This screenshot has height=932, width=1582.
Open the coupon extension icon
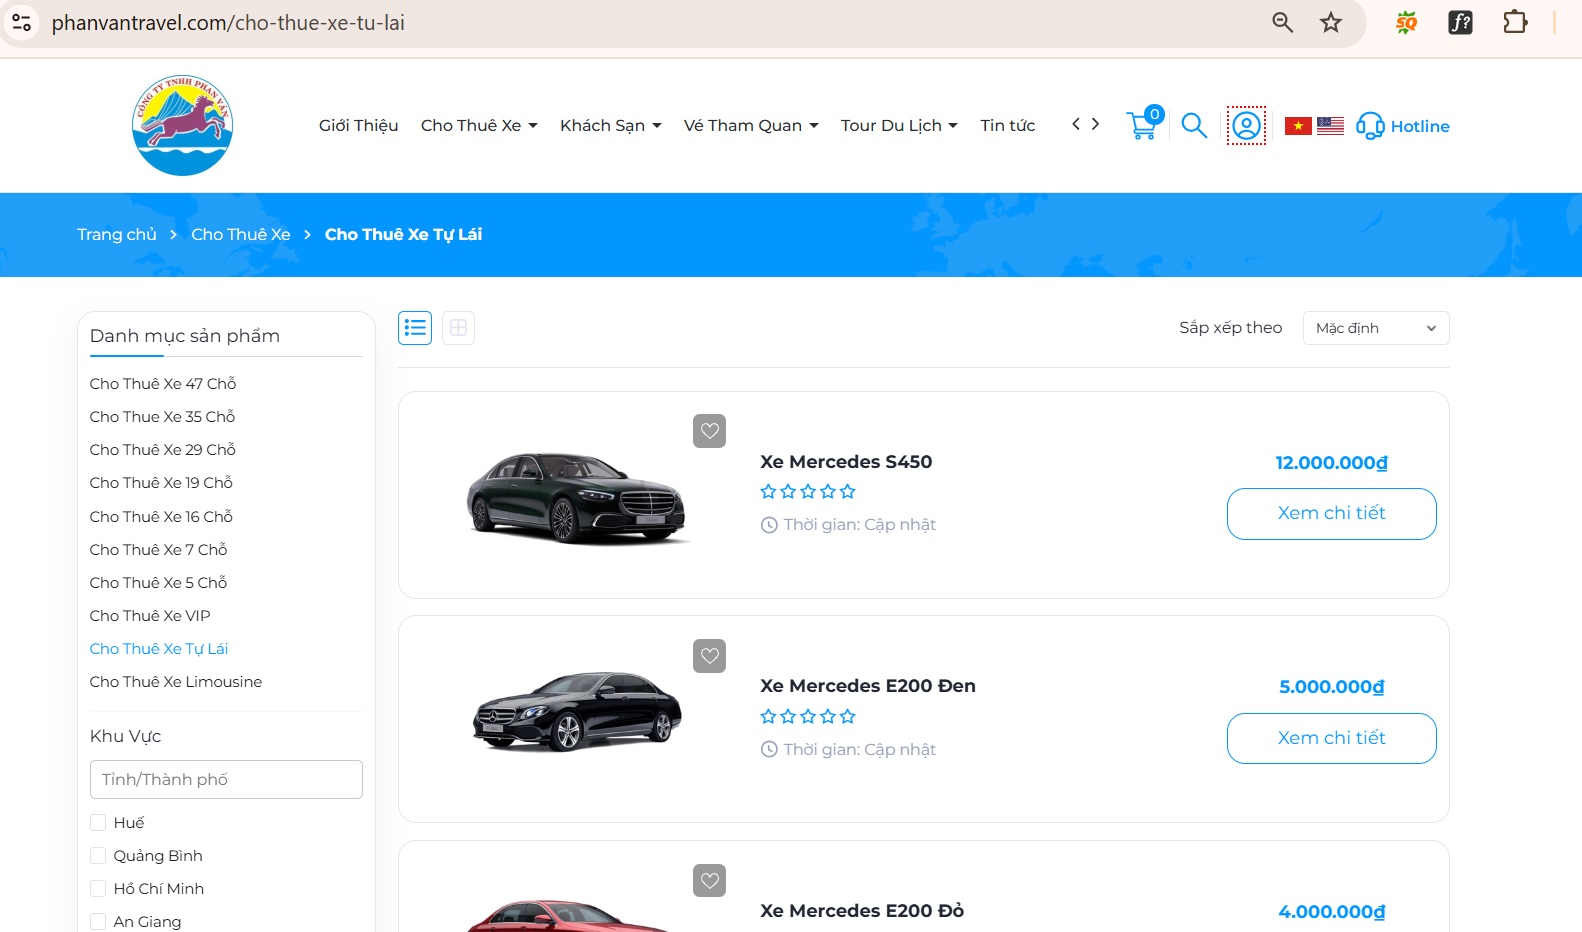(x=1407, y=22)
